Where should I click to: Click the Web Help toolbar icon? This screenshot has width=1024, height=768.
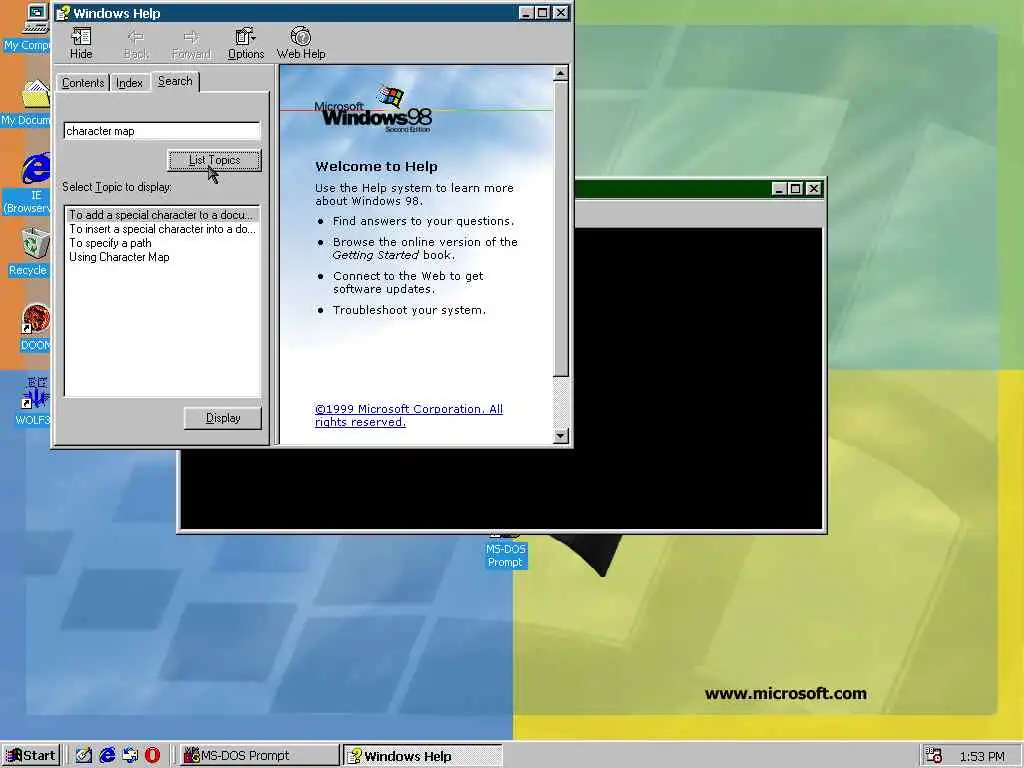tap(300, 44)
